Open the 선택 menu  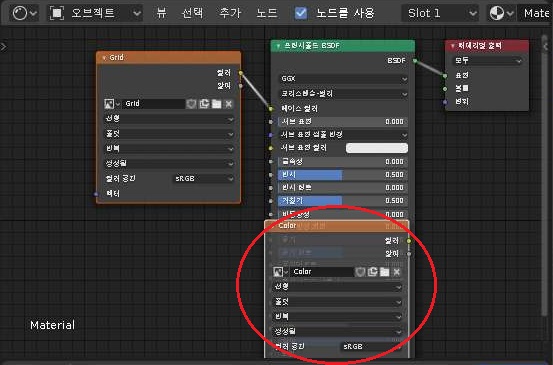tap(192, 13)
